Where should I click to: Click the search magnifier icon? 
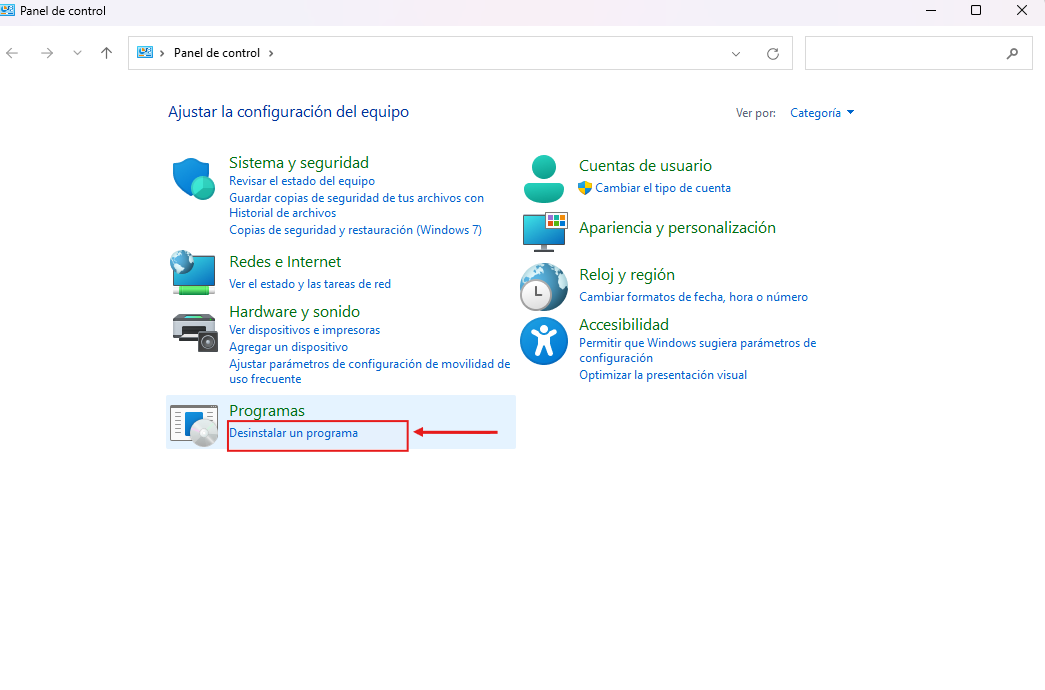point(1012,53)
